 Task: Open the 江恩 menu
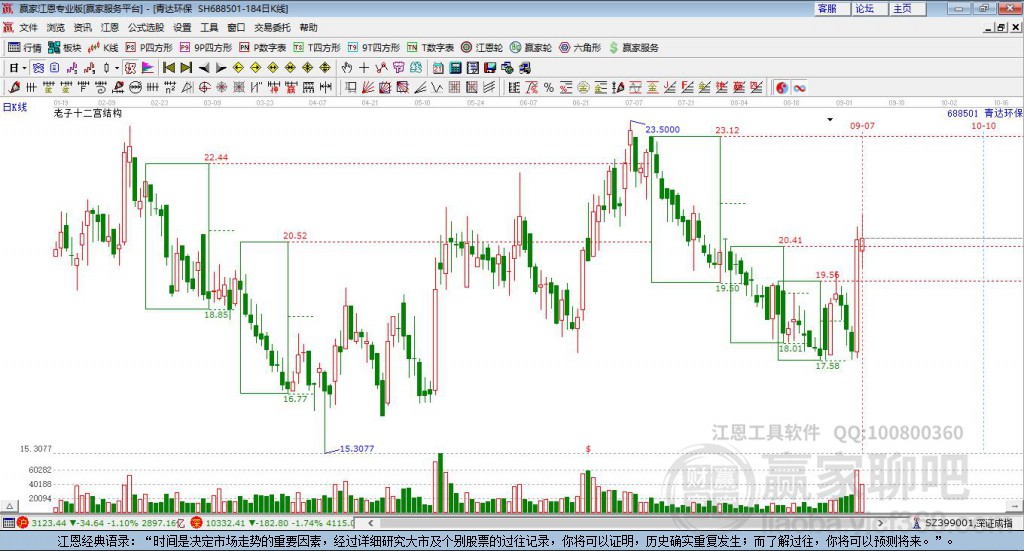(110, 27)
